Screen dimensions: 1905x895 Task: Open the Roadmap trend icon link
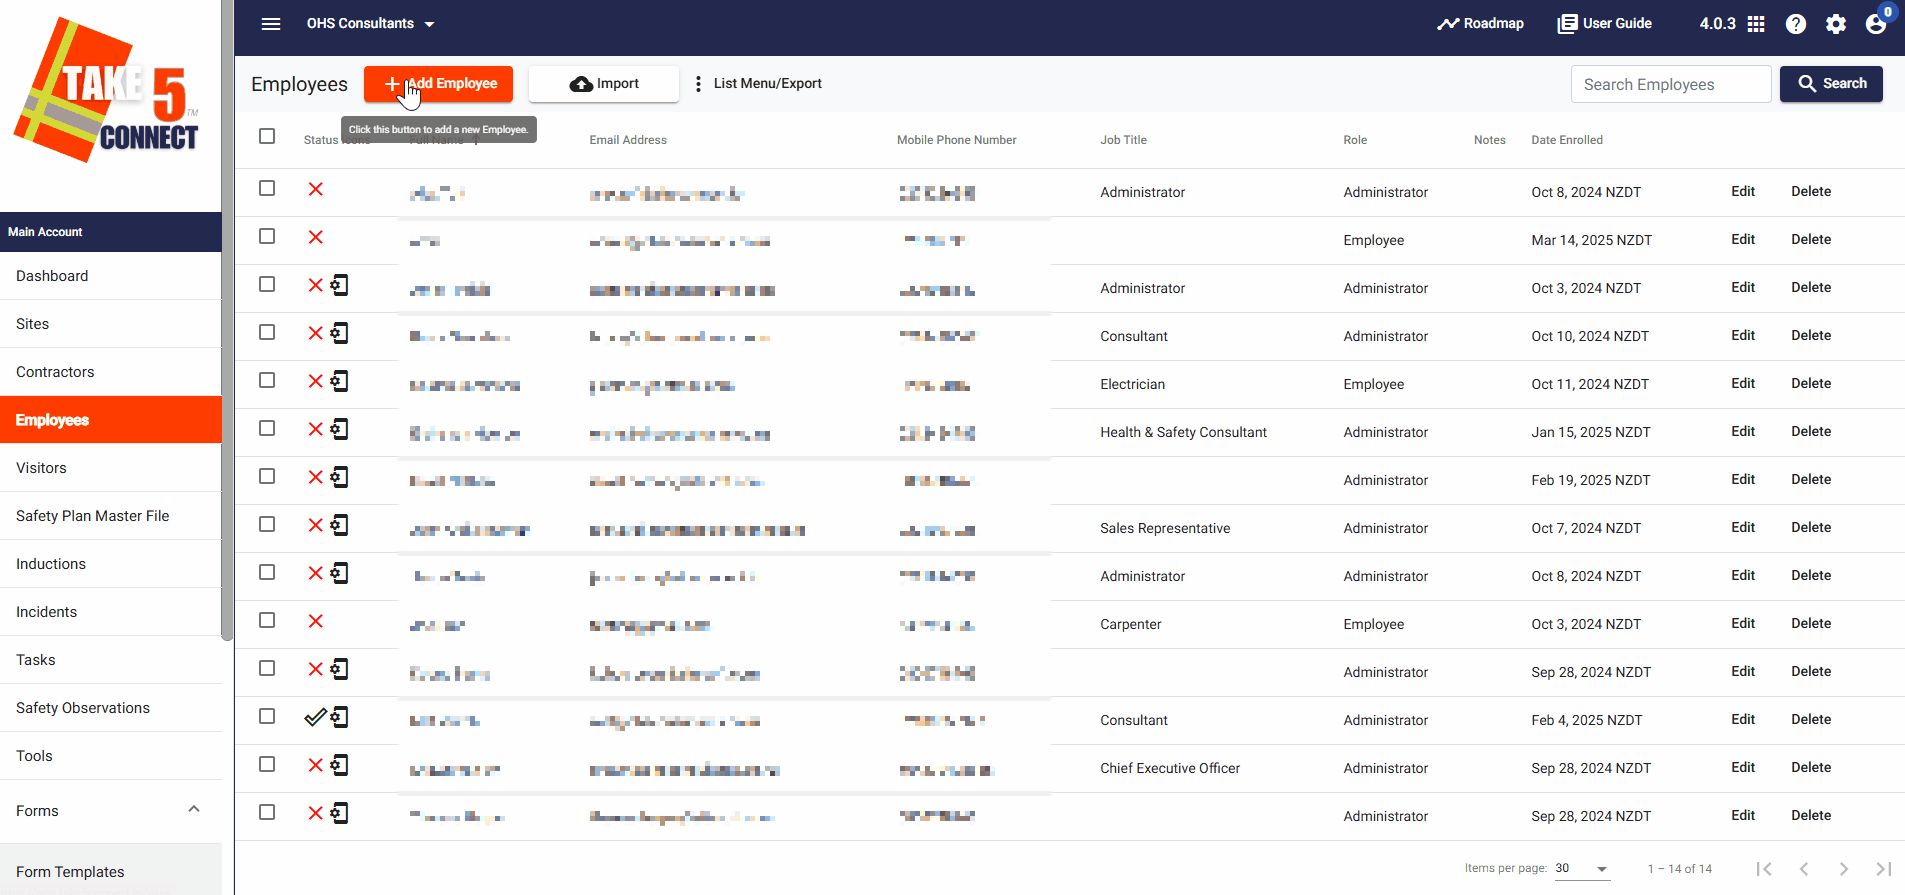[x=1481, y=24]
